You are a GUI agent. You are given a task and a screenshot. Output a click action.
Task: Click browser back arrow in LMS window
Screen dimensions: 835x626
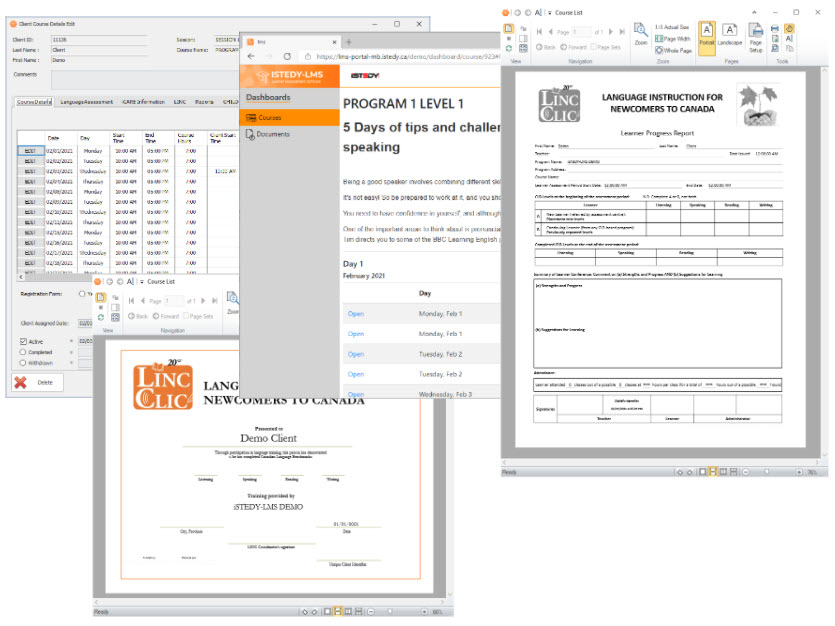[251, 56]
